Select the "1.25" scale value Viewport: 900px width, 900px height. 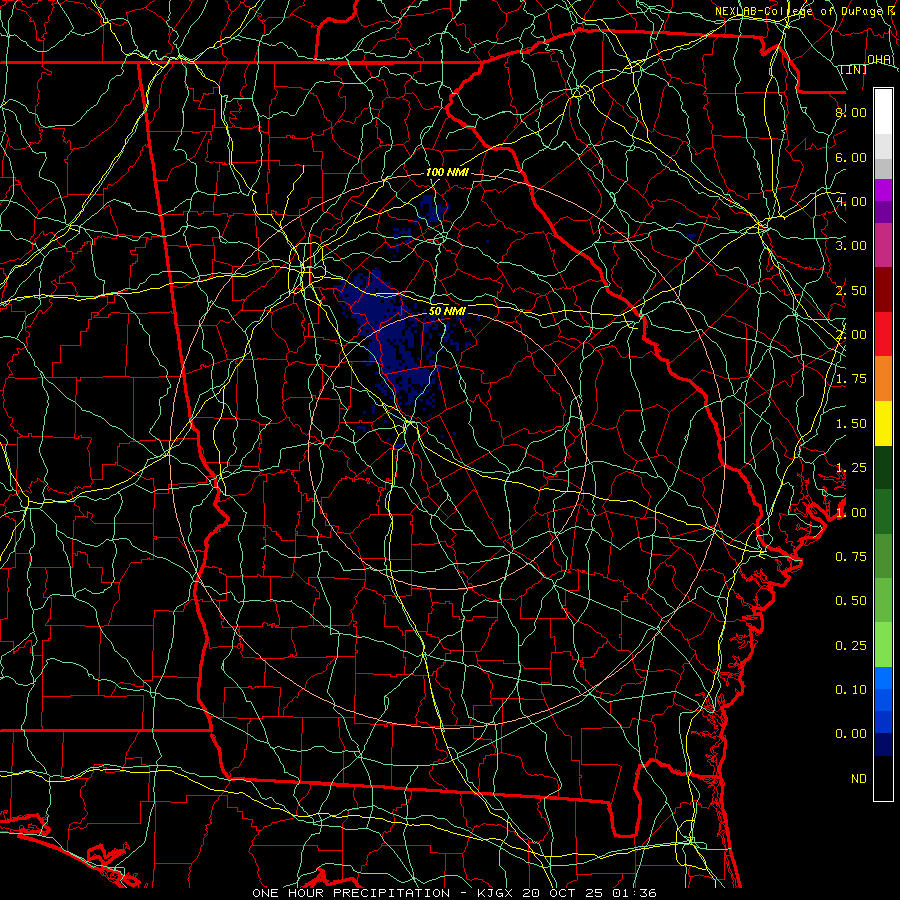coord(851,468)
